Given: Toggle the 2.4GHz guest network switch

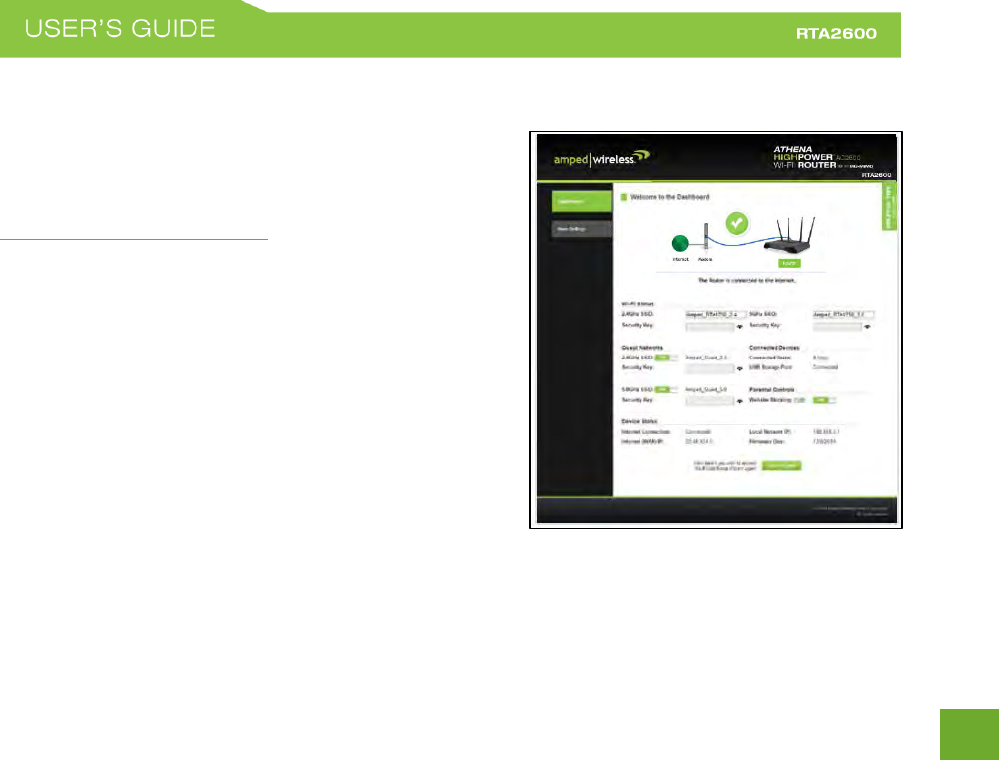Looking at the screenshot, I should coord(666,358).
